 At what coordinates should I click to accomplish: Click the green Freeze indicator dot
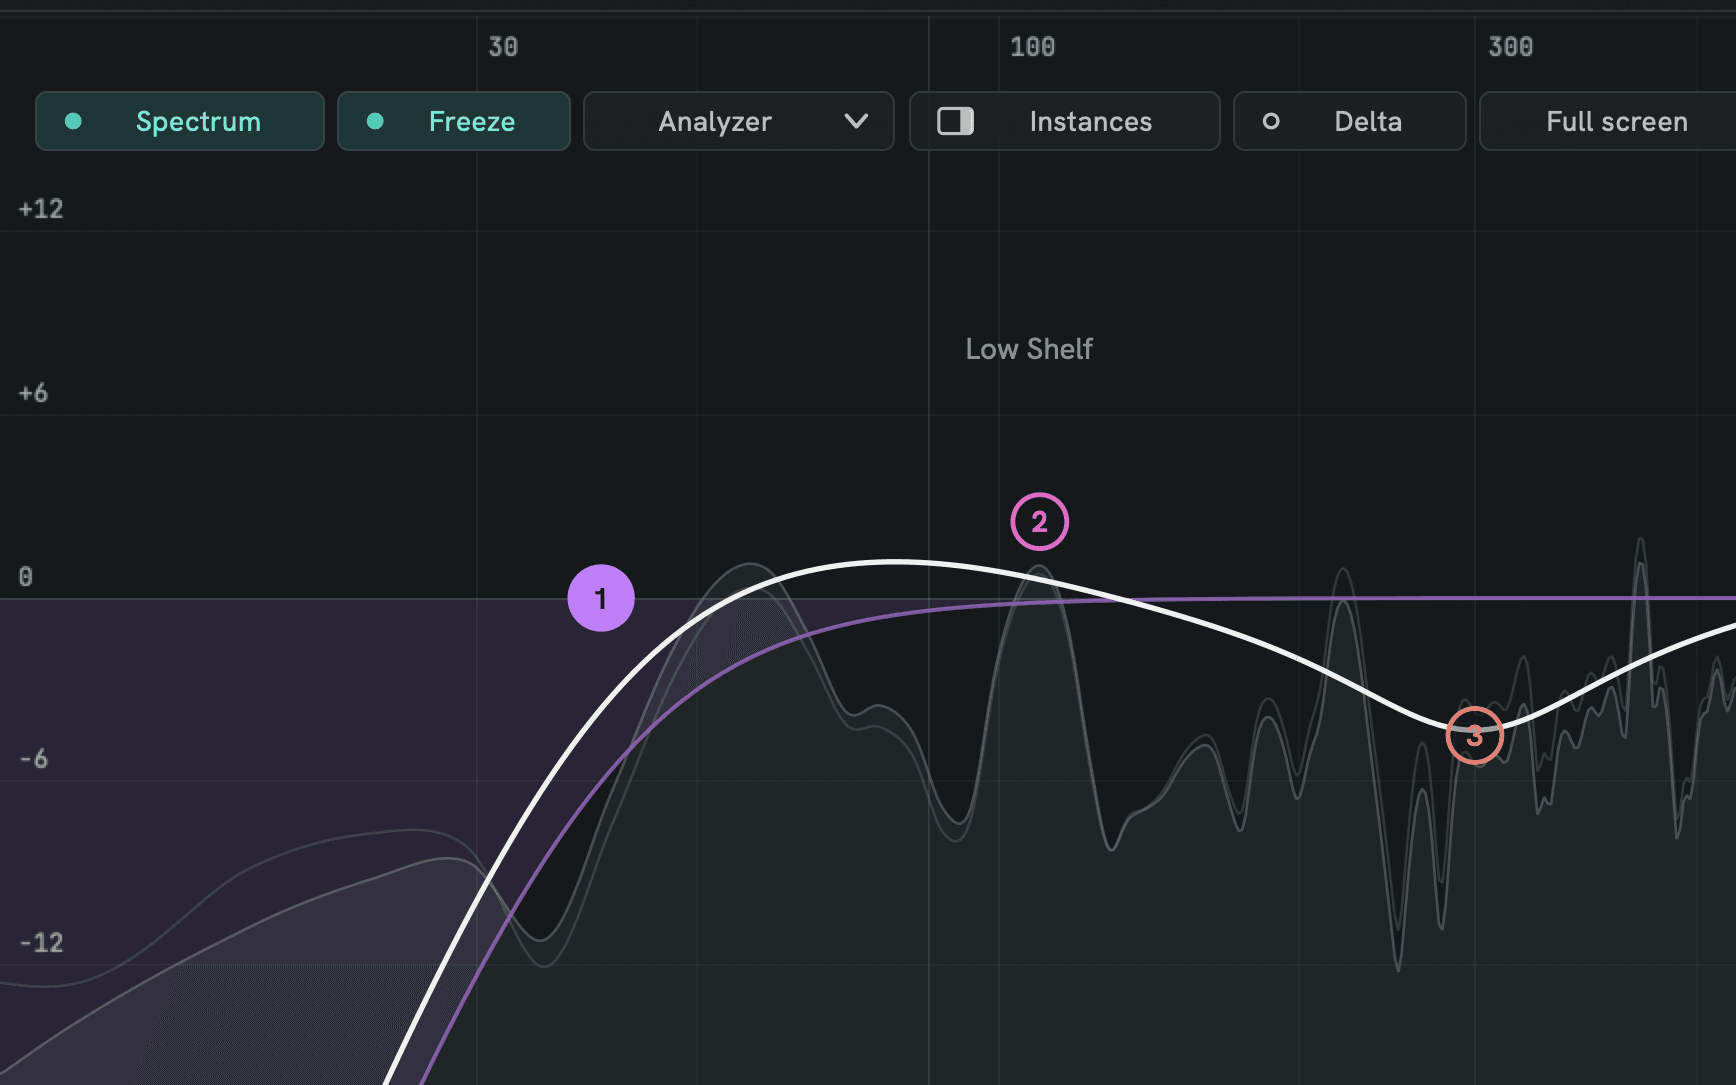point(375,121)
